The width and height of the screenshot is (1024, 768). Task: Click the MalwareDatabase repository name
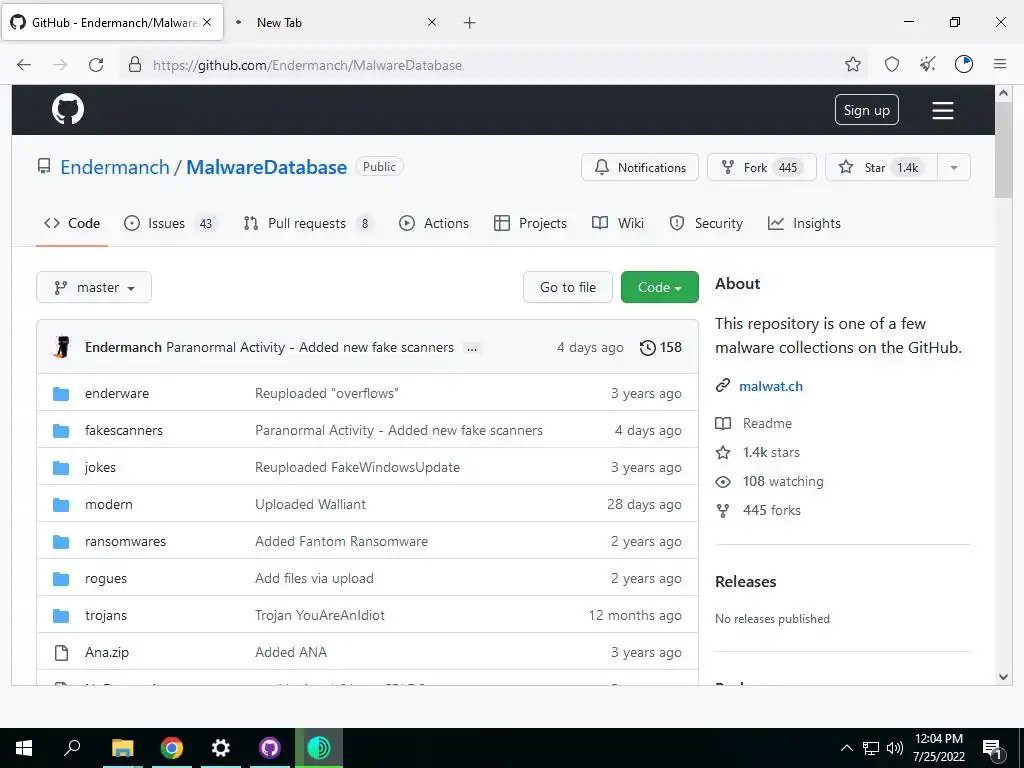click(266, 167)
